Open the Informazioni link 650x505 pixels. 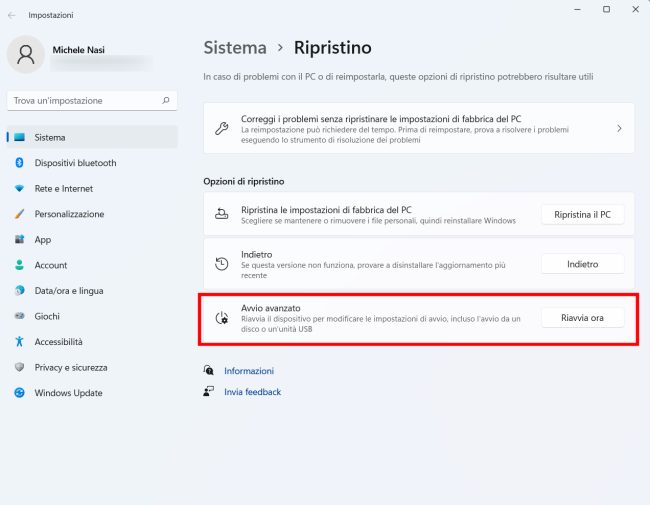(249, 371)
